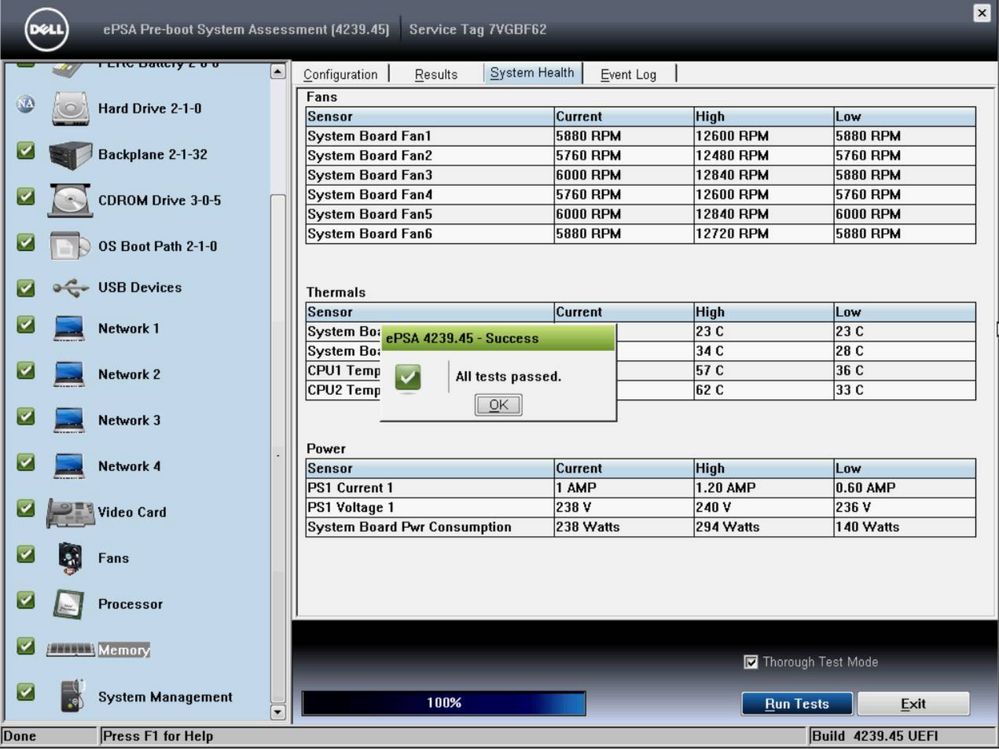Select the Hard Drive 2-1-0 icon
Viewport: 999px width, 749px height.
coord(71,108)
